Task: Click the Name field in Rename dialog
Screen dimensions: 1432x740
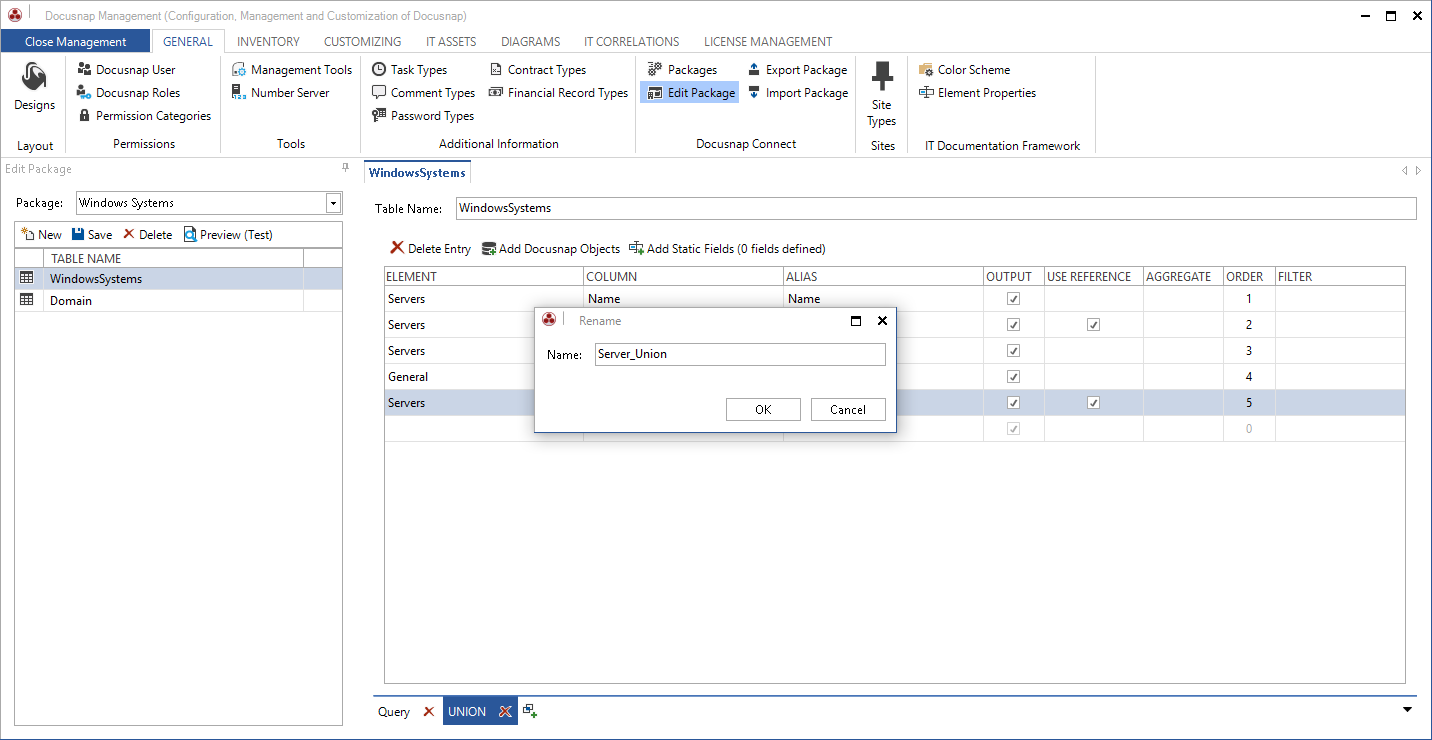Action: click(x=740, y=354)
